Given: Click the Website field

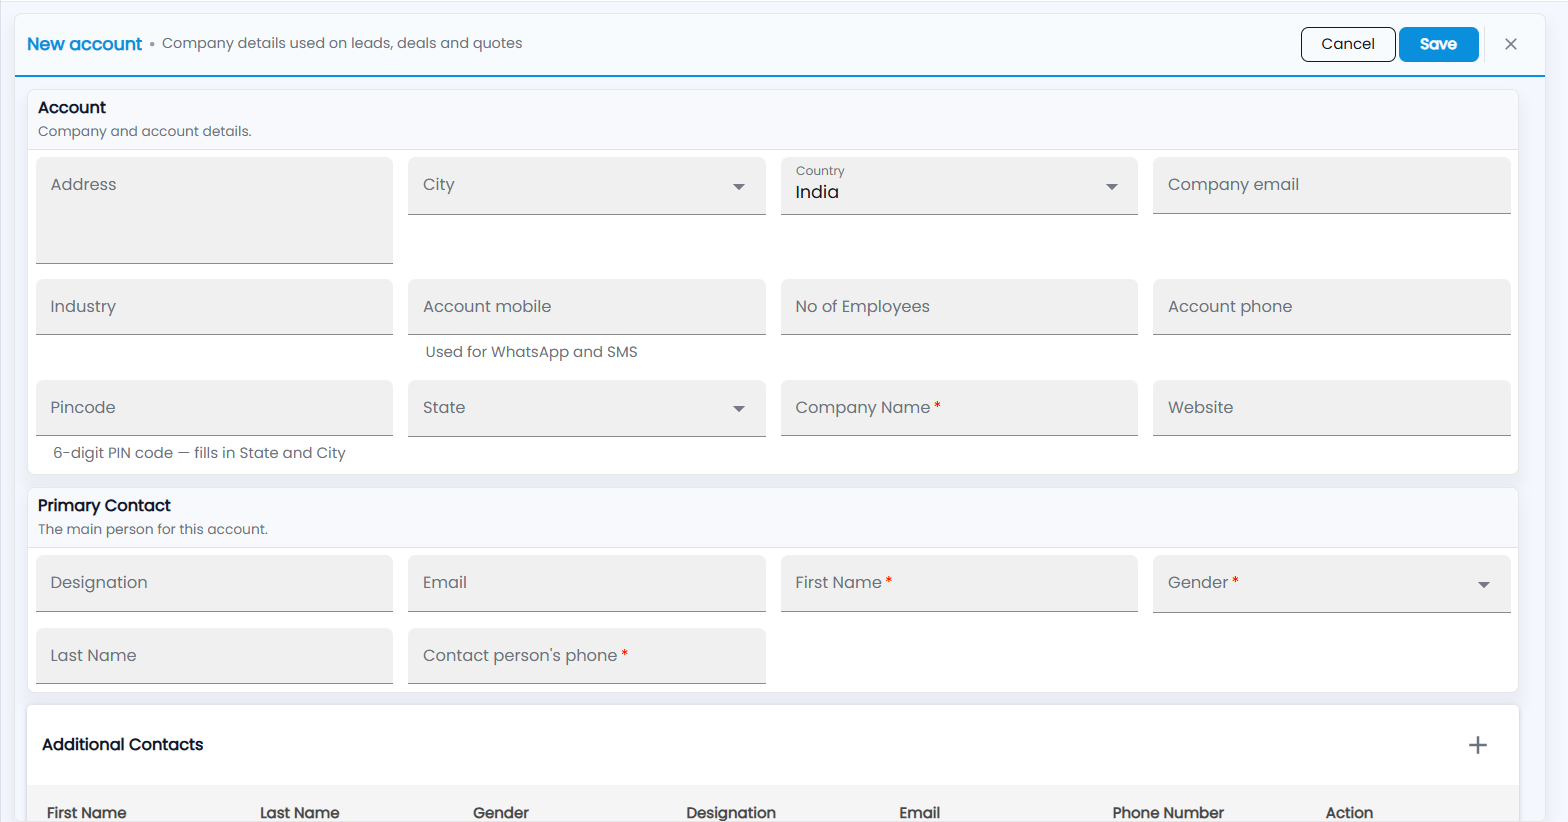Looking at the screenshot, I should 1331,408.
